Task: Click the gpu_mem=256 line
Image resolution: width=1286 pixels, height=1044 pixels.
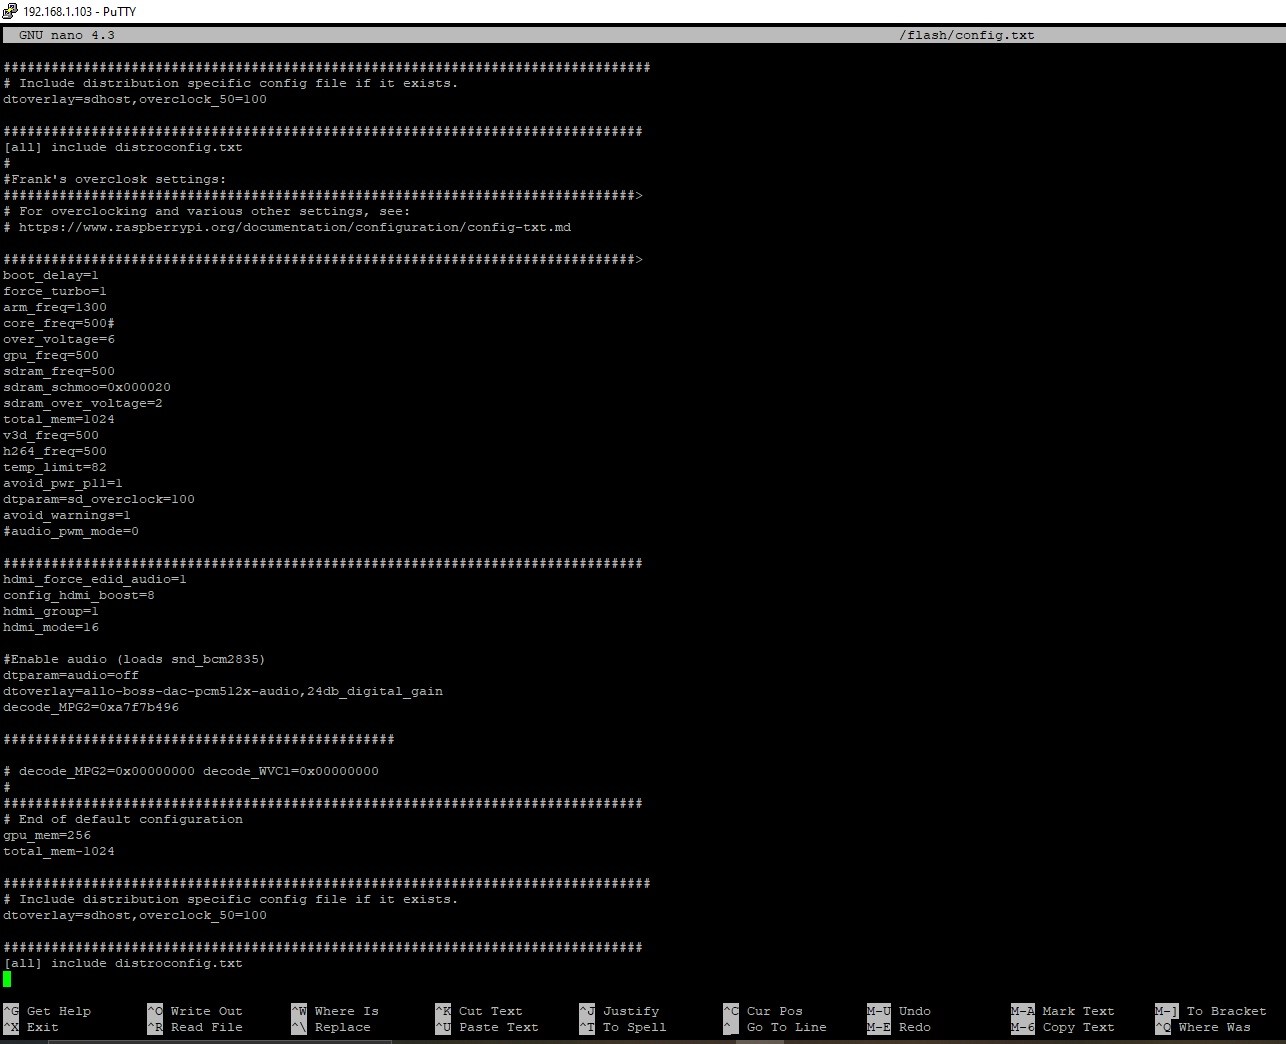Action: tap(47, 835)
